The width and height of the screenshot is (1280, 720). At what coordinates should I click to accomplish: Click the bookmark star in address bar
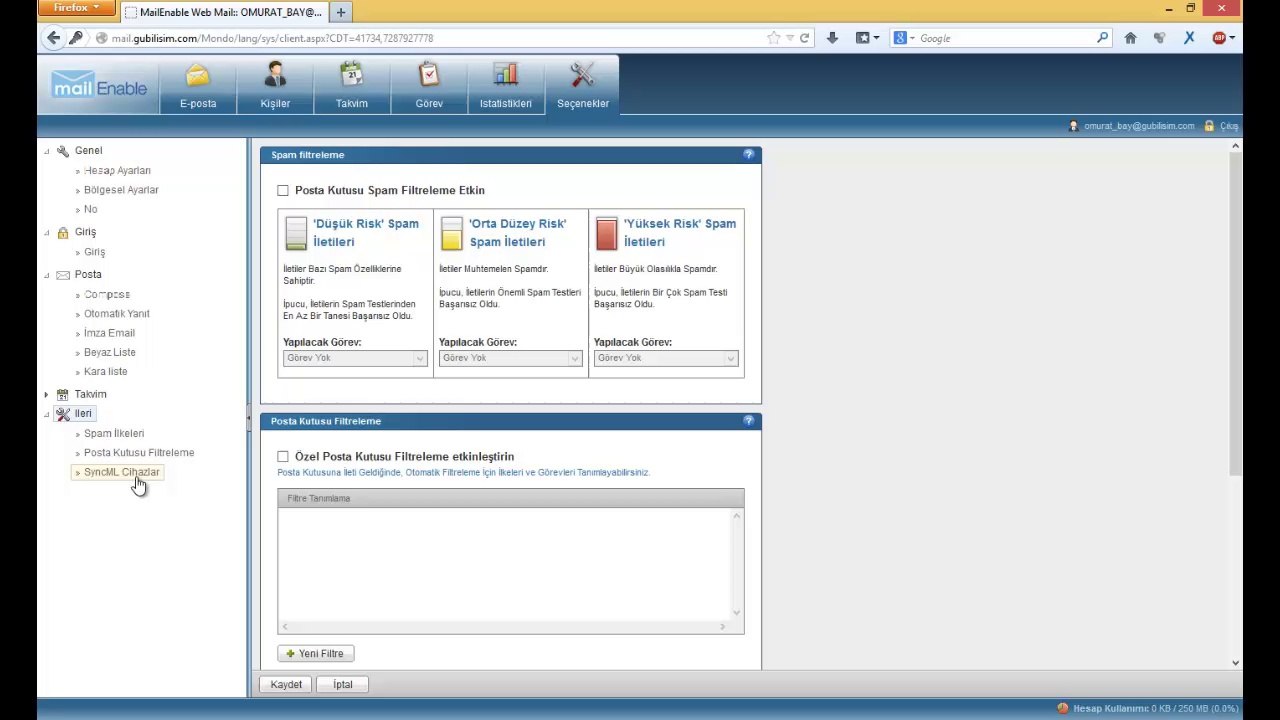tap(773, 38)
